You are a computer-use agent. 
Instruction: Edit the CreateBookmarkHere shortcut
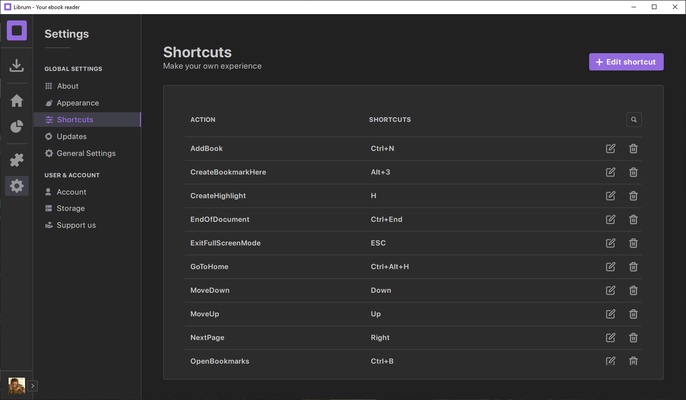610,172
